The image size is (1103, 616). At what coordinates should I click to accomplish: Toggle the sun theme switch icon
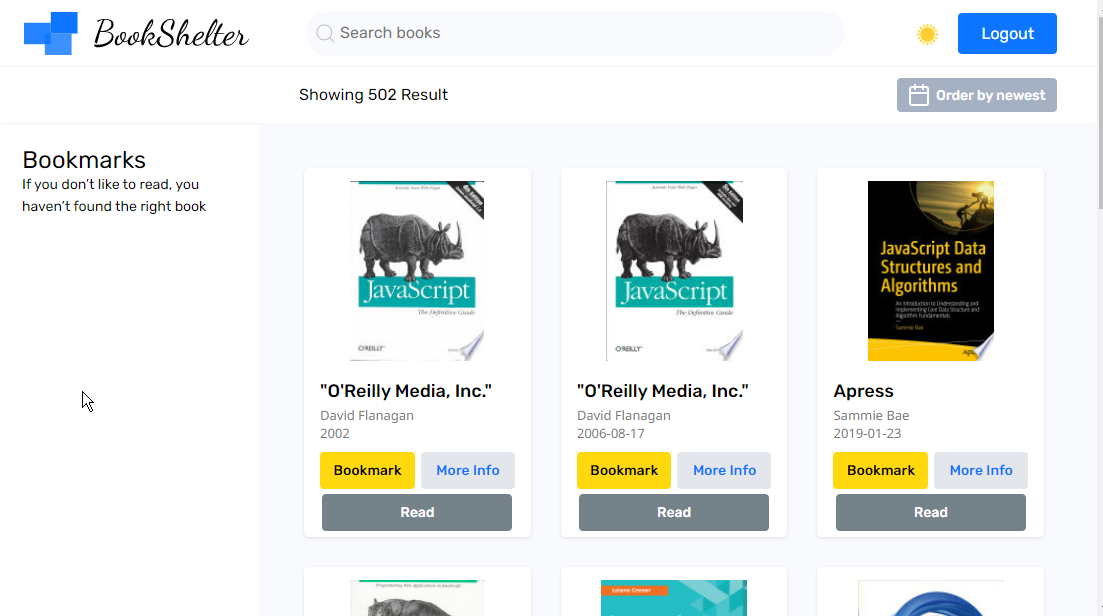[x=927, y=34]
